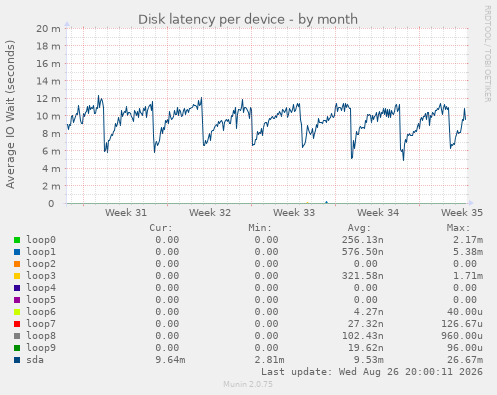Click the 'Week 32' x-axis label
Screen dimensions: 497x395
[210, 213]
